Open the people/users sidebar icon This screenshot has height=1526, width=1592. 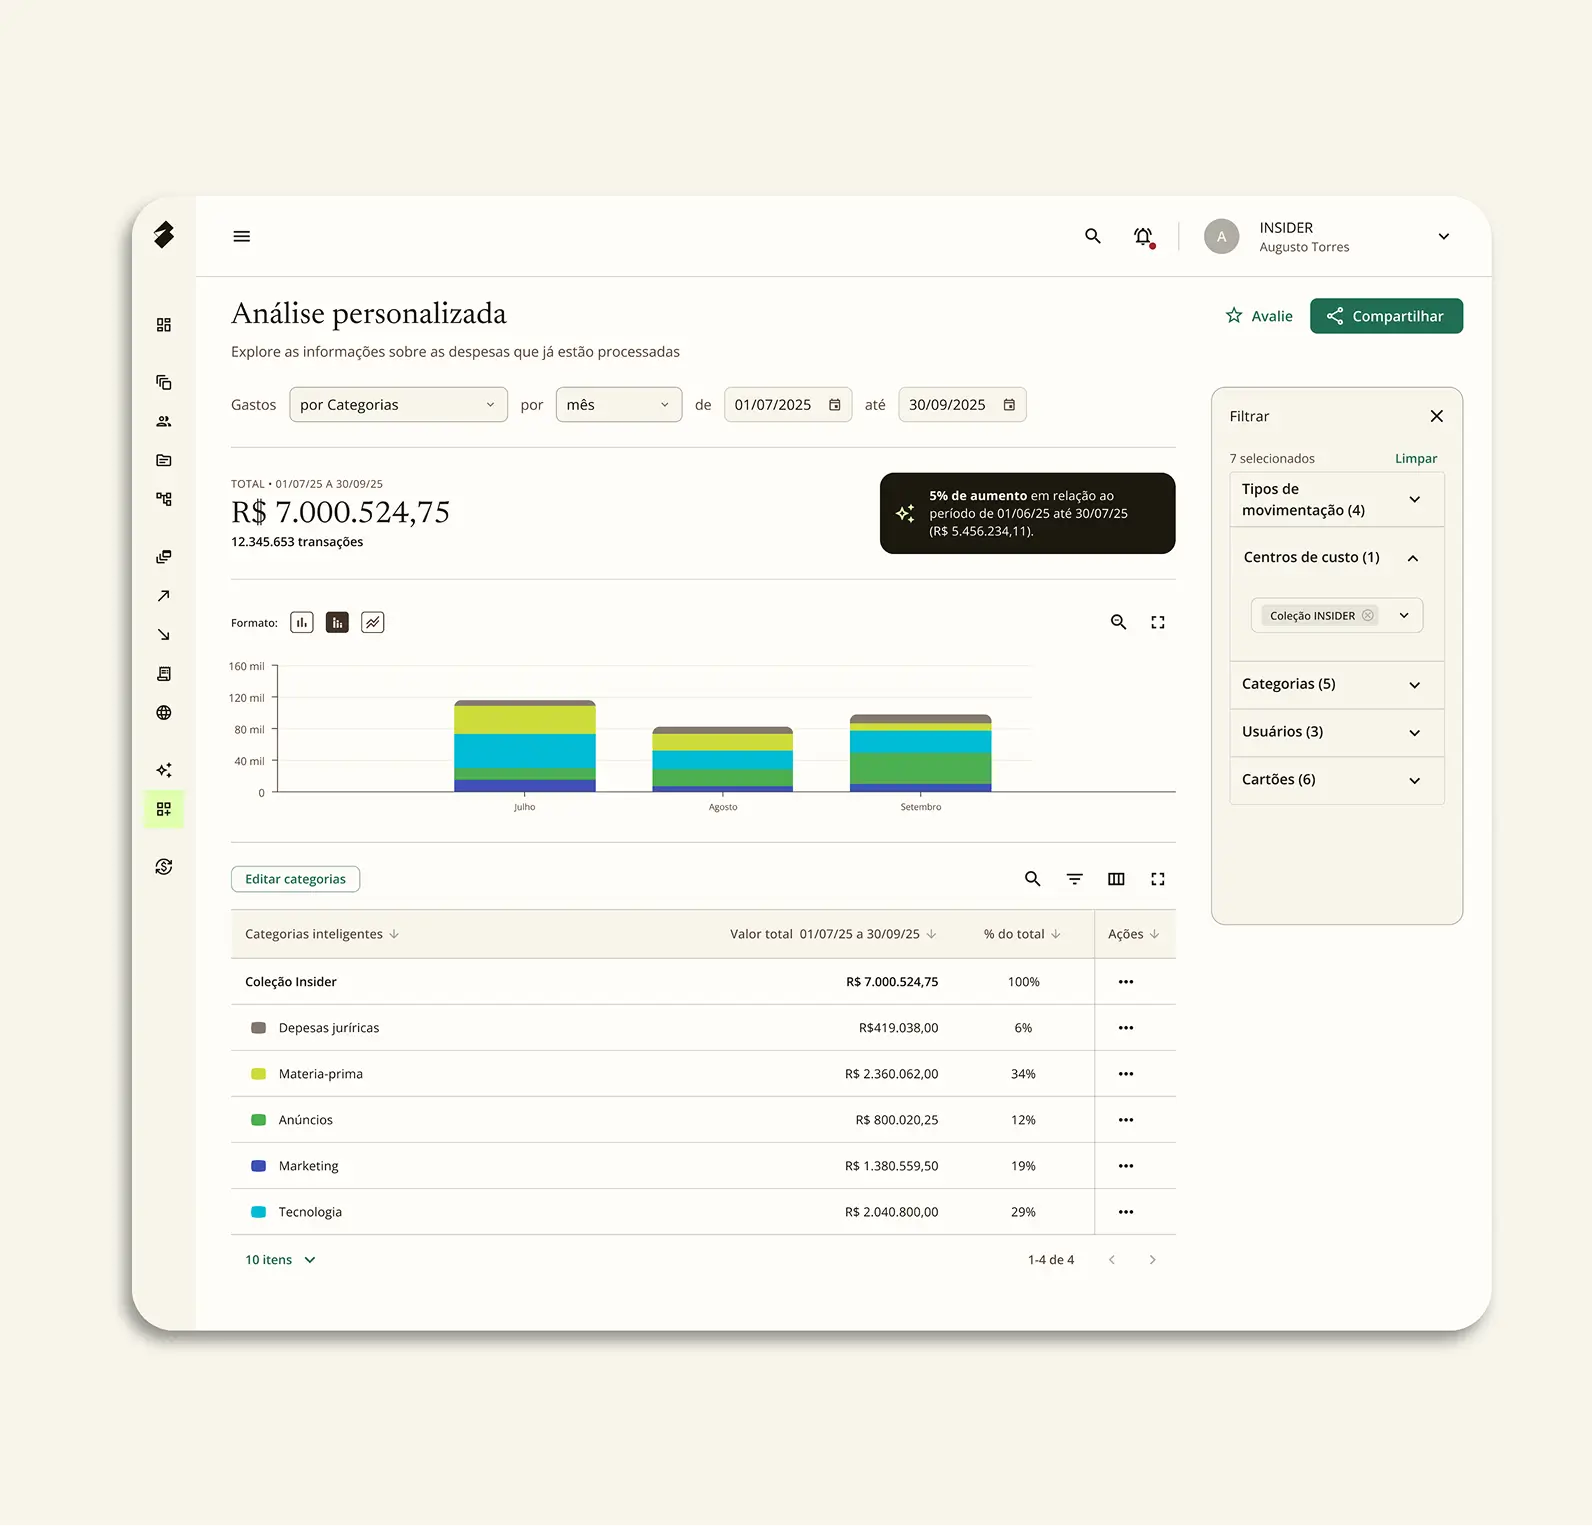pyautogui.click(x=164, y=421)
